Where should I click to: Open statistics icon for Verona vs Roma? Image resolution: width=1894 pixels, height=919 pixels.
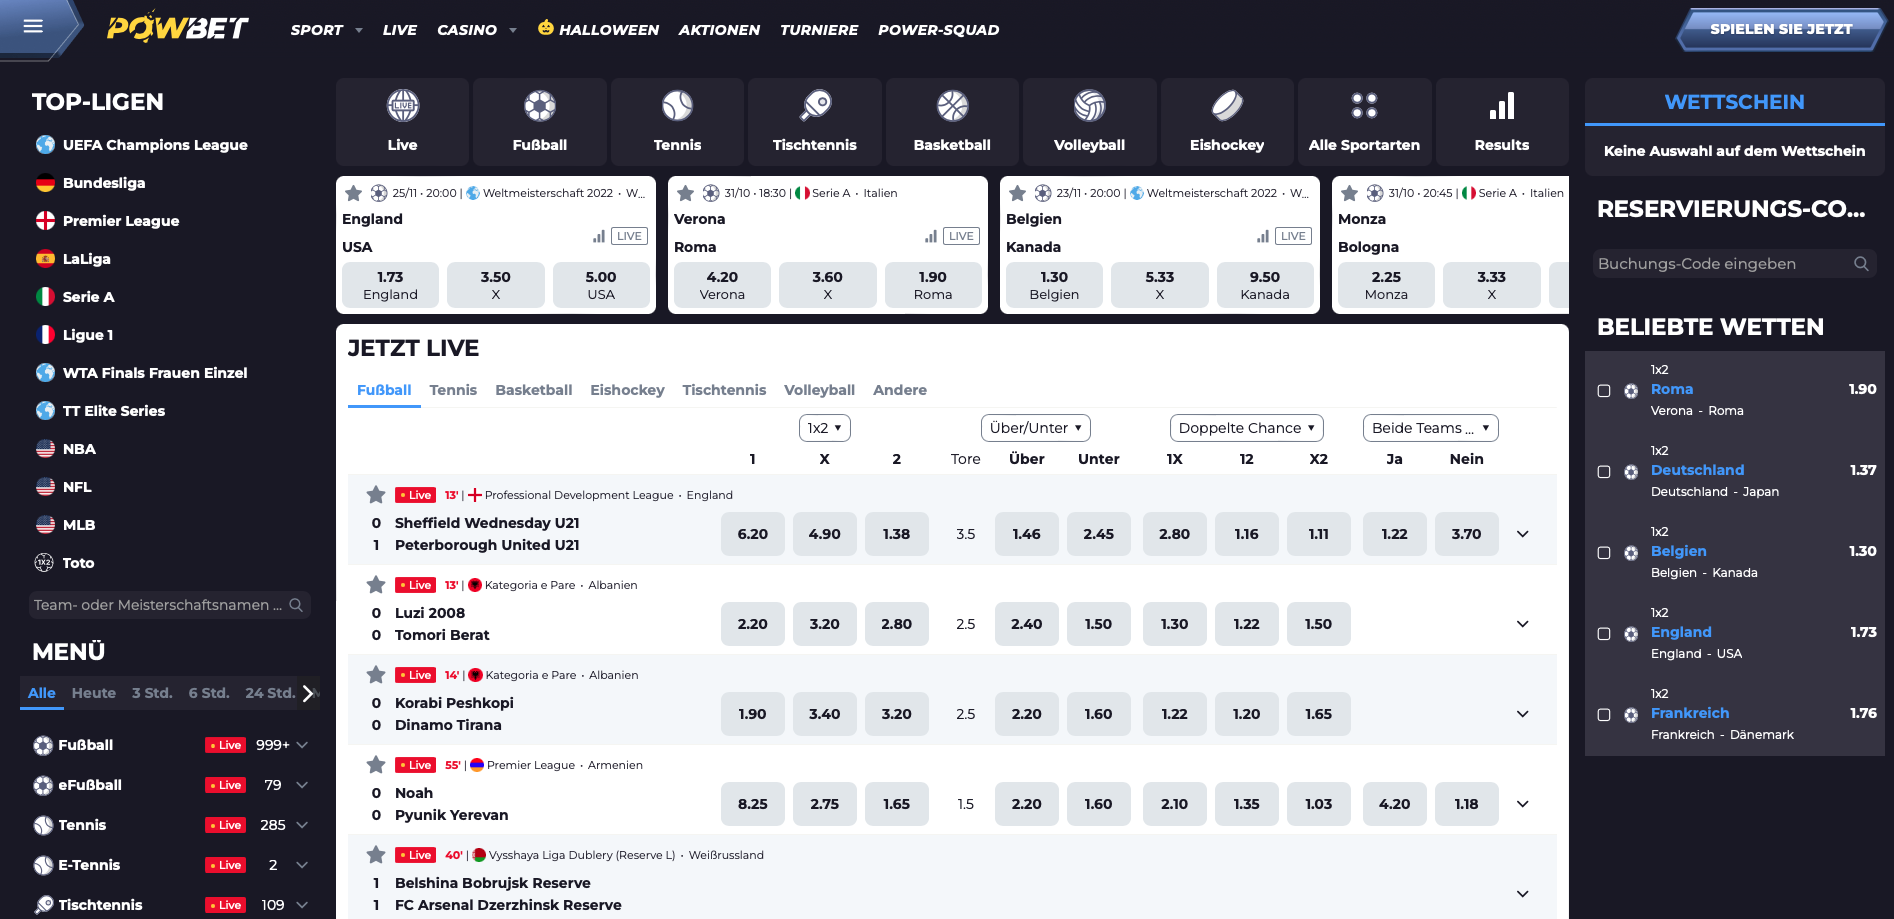click(931, 236)
